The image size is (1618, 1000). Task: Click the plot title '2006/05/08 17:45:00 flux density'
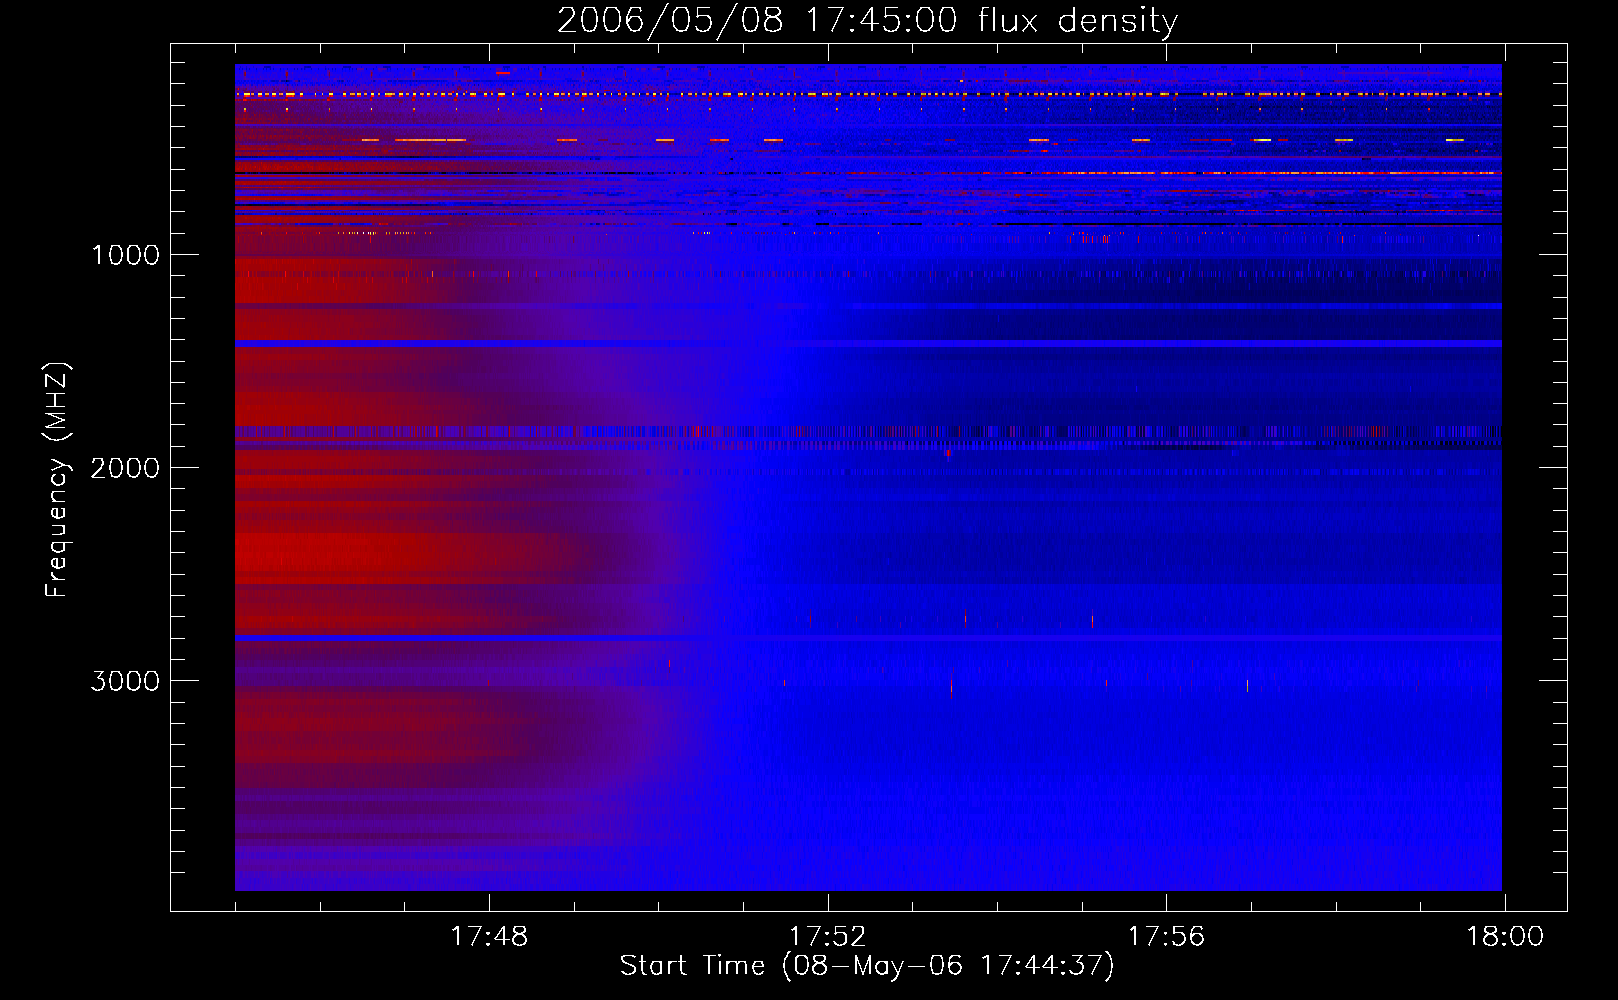pyautogui.click(x=867, y=20)
